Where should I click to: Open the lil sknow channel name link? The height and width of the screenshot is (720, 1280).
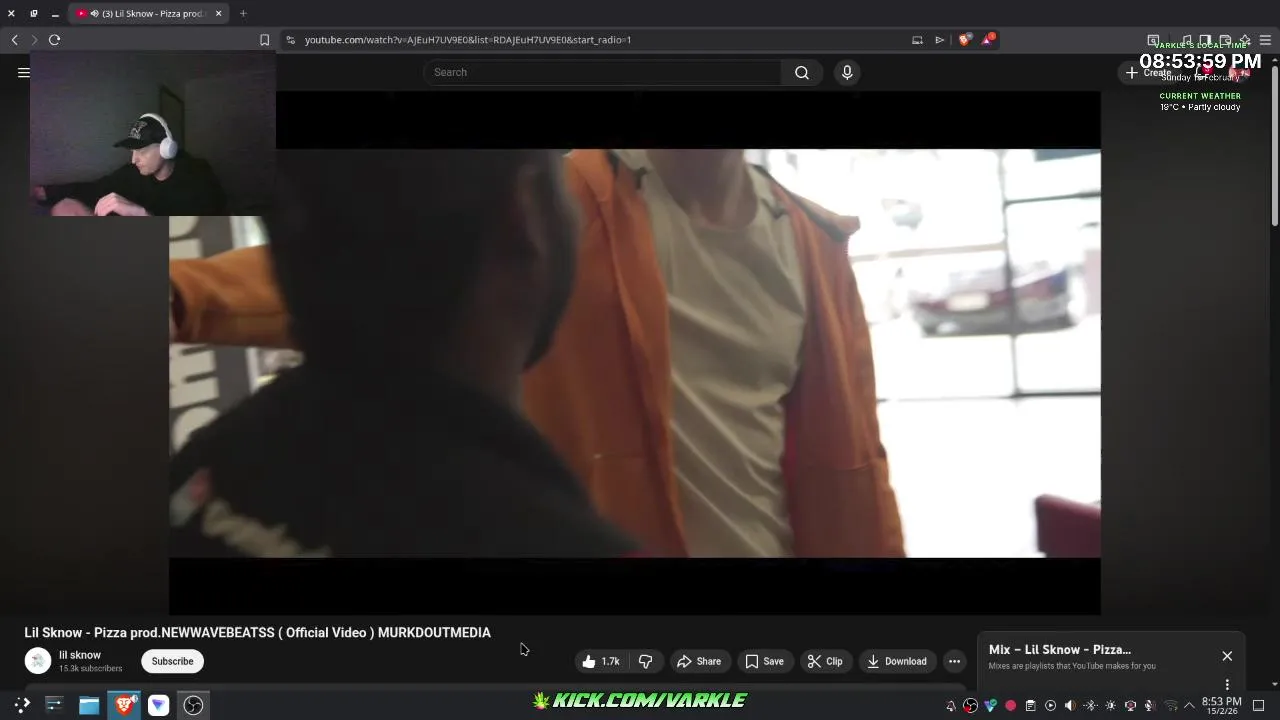[x=80, y=655]
